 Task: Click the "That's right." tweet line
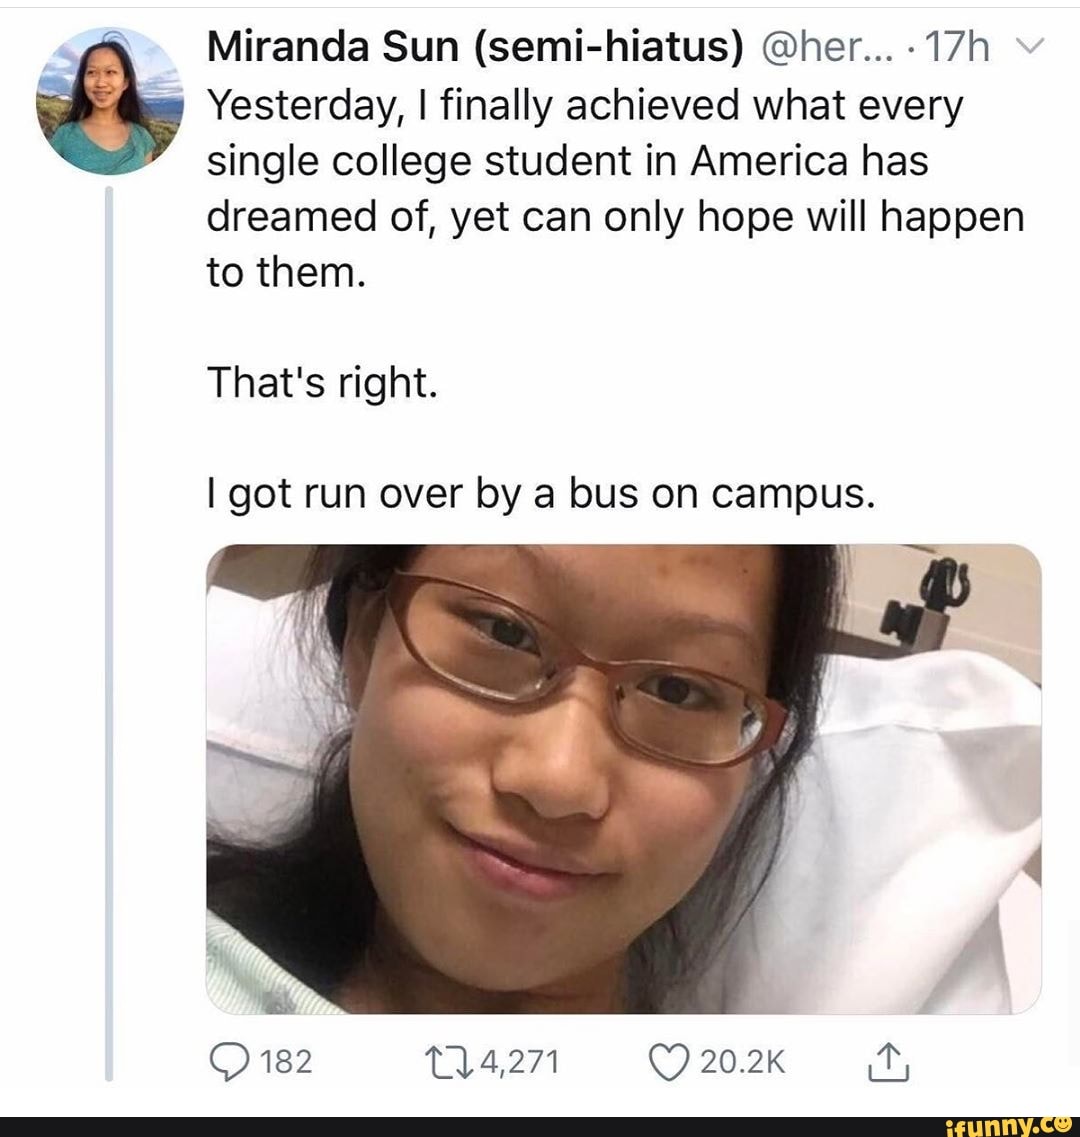tap(322, 382)
